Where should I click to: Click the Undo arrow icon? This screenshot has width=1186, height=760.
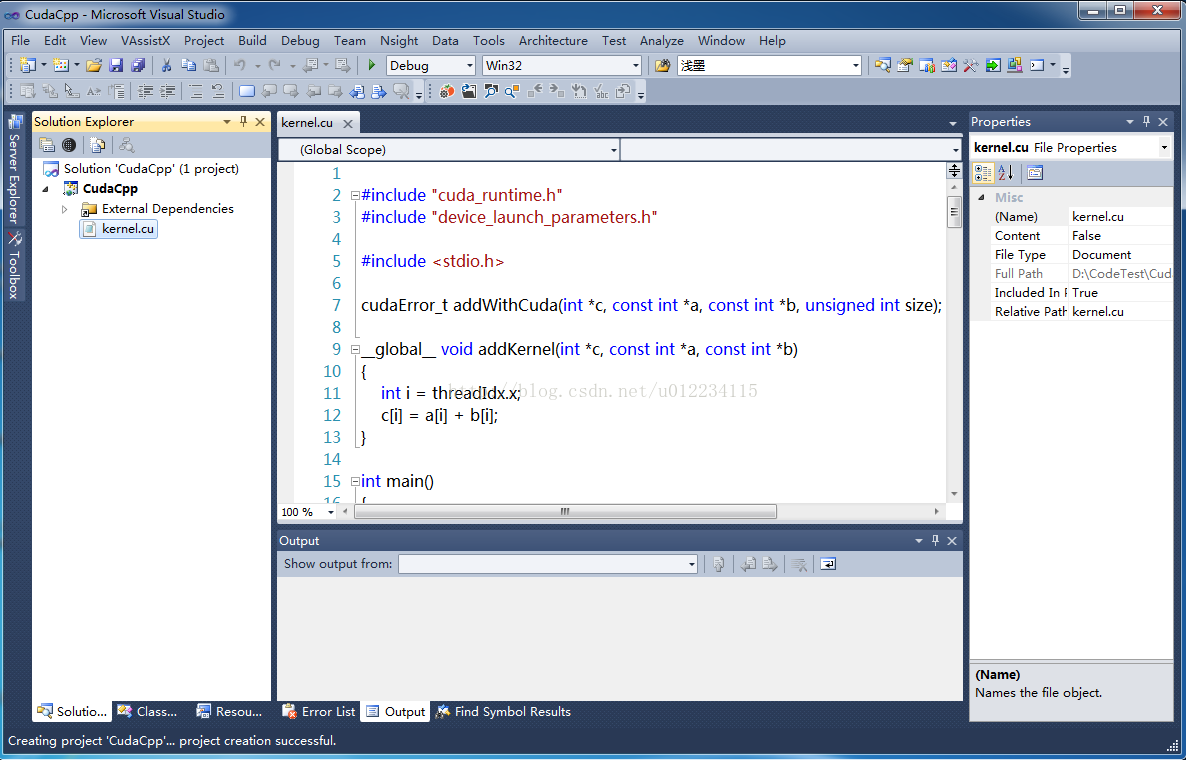click(240, 66)
